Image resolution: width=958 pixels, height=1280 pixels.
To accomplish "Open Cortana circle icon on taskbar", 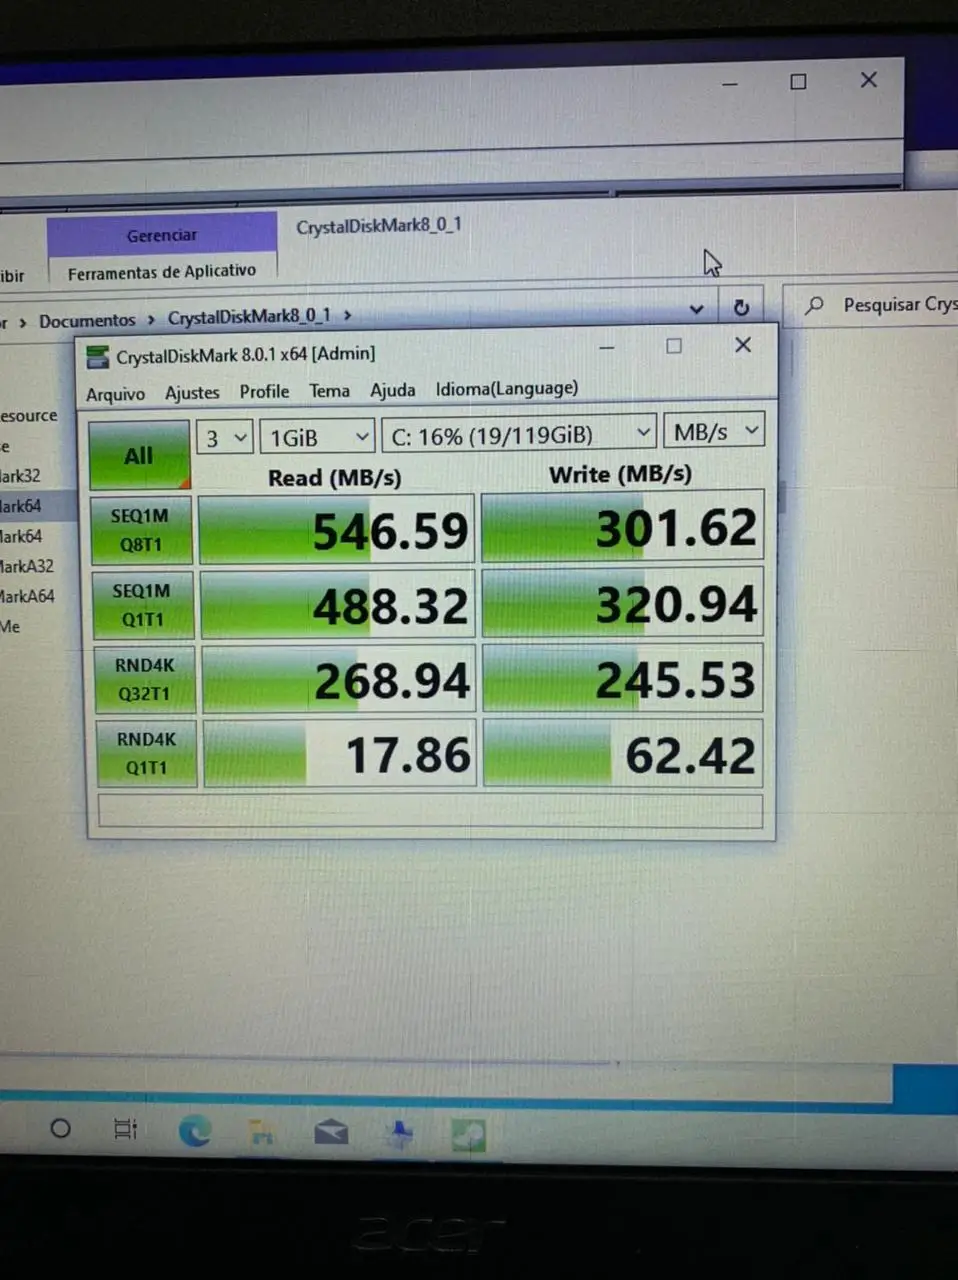I will point(60,1129).
